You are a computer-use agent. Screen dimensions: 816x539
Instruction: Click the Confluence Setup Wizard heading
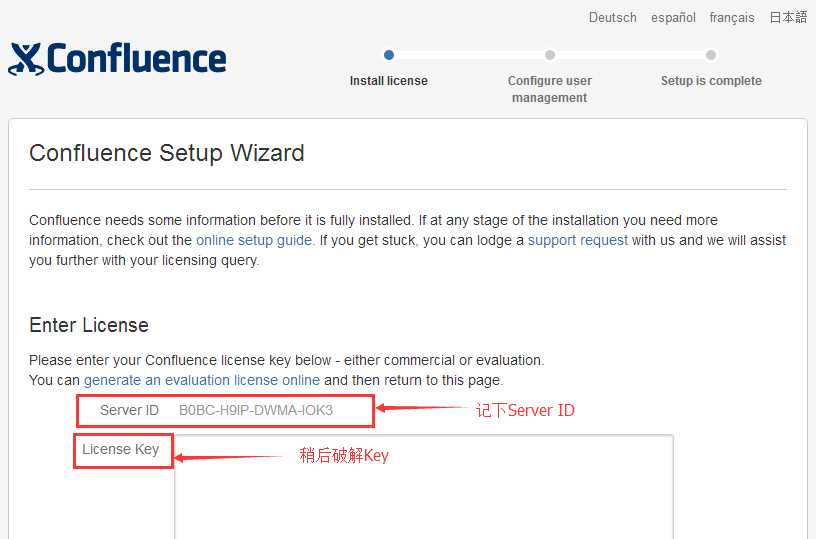coord(167,153)
